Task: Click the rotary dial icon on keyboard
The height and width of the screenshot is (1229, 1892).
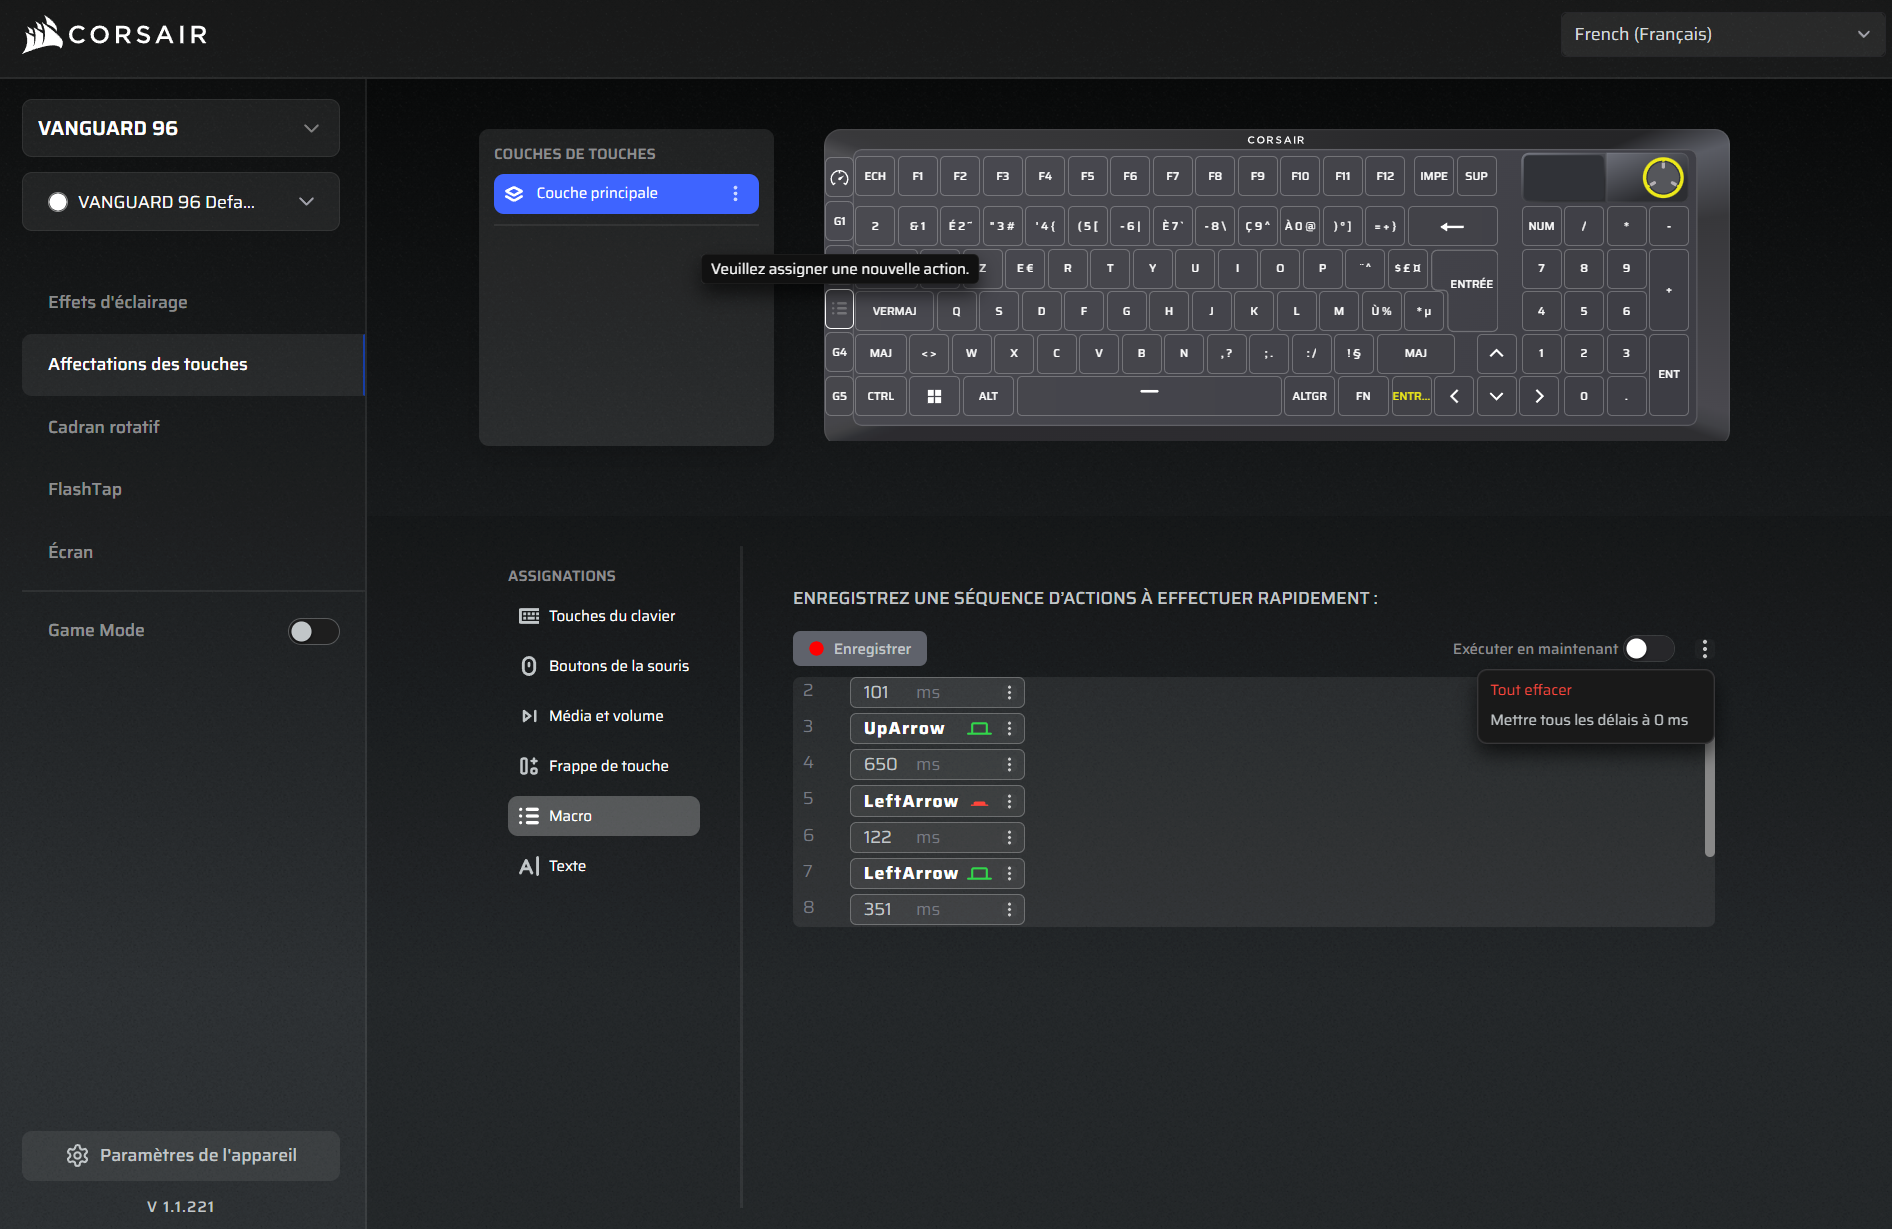Action: 1662,178
